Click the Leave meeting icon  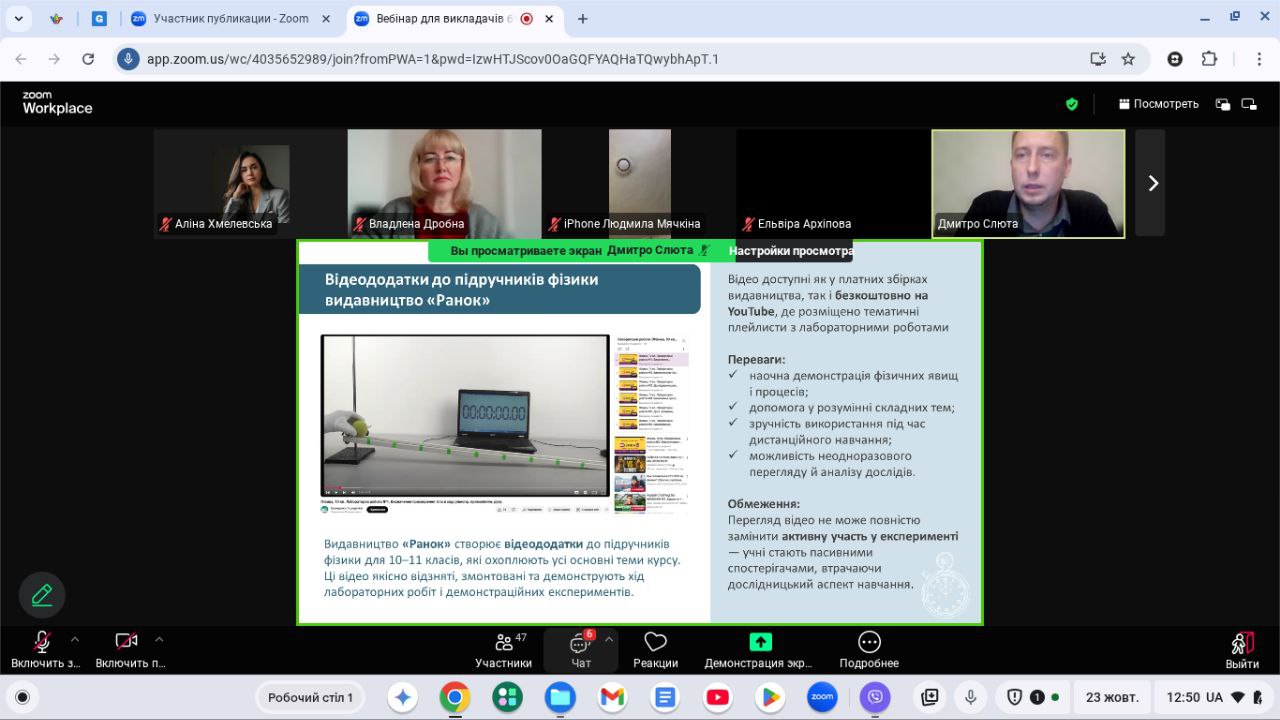tap(1241, 643)
